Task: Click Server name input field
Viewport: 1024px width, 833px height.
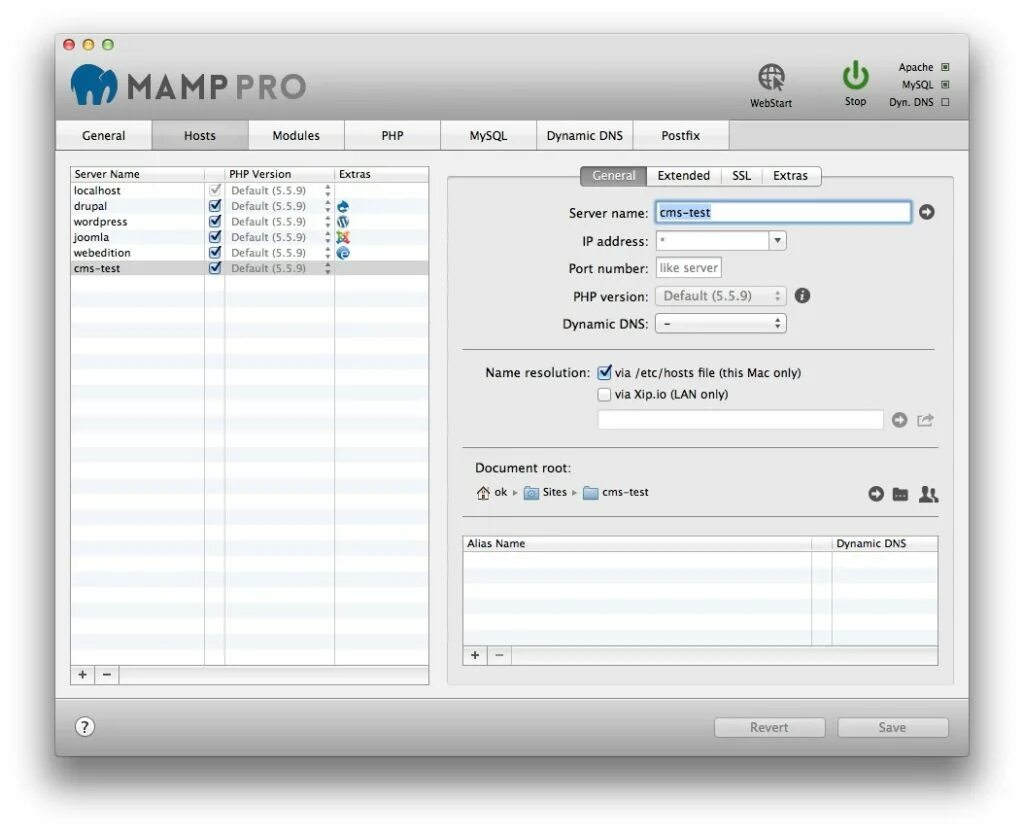Action: [x=783, y=212]
